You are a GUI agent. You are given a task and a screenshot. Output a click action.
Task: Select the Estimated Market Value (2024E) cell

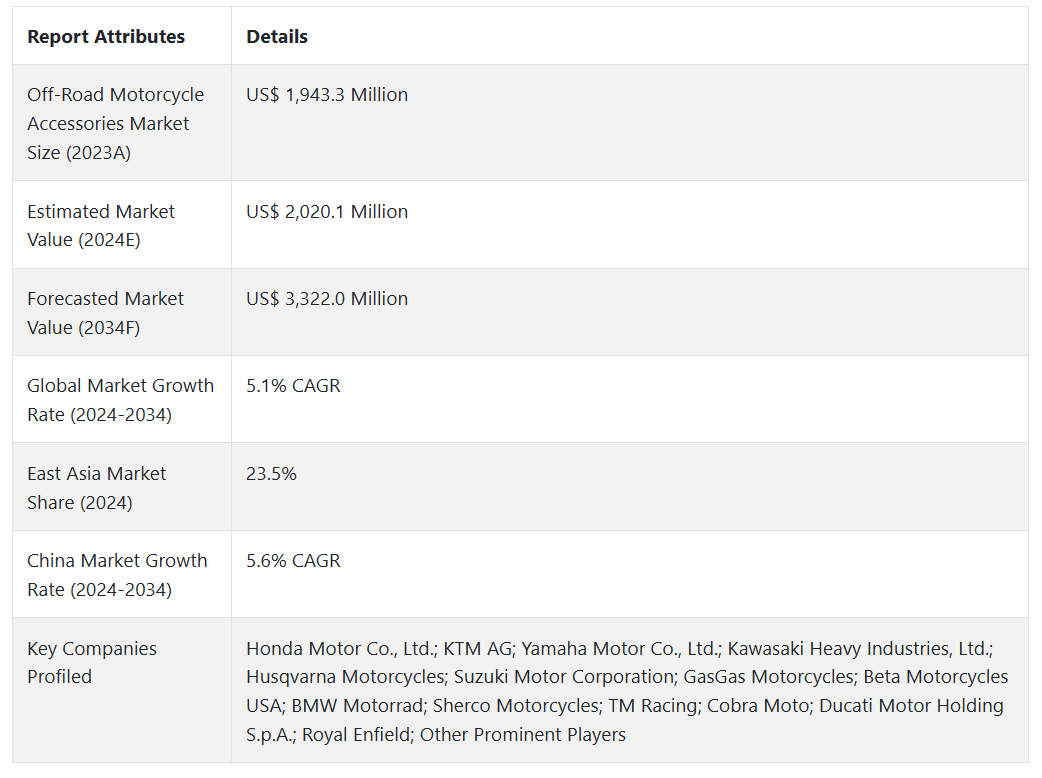100,225
